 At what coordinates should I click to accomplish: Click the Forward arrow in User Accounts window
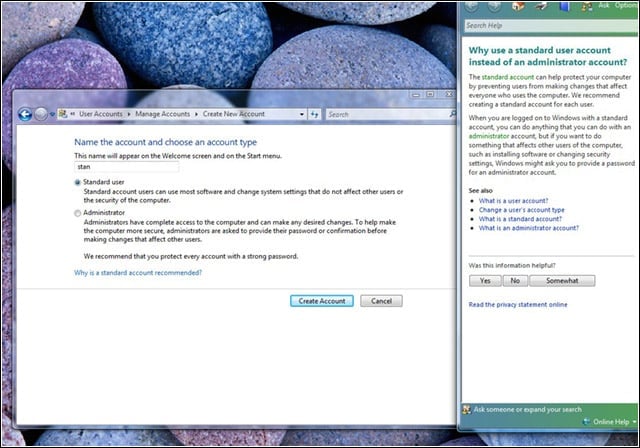[x=40, y=115]
